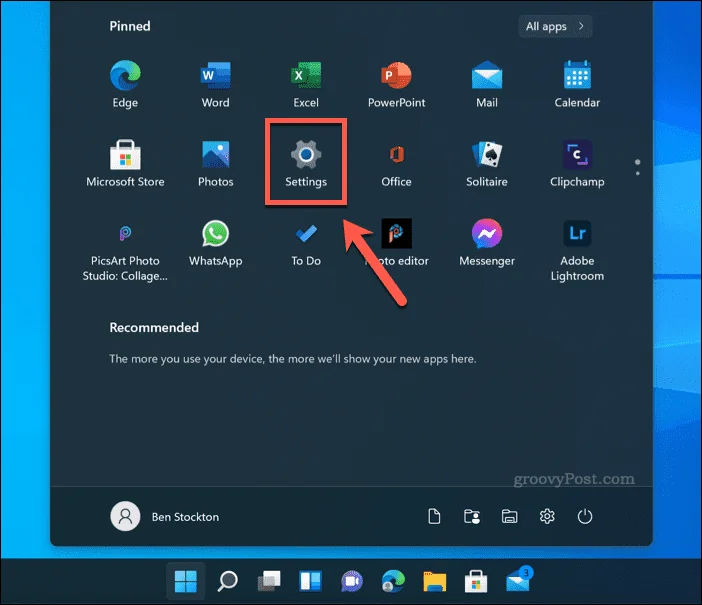Open Ben Stockton's user account menu

[x=165, y=516]
